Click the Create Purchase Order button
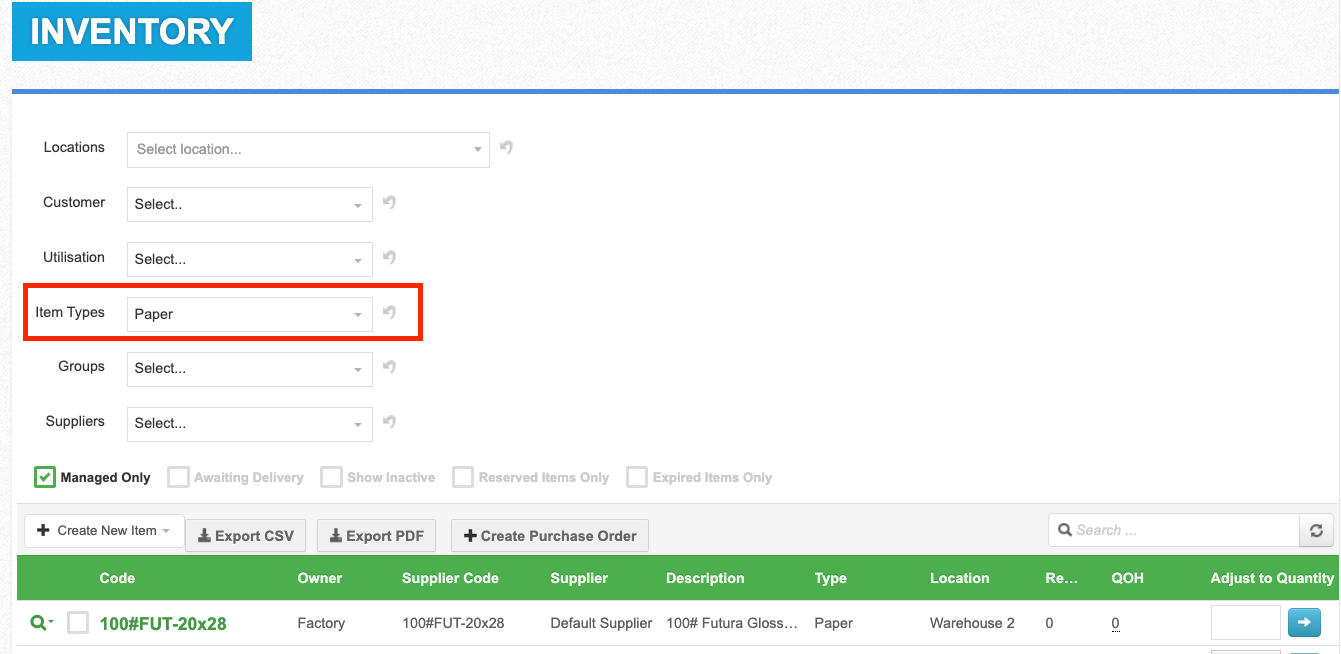The image size is (1341, 654). (x=550, y=536)
